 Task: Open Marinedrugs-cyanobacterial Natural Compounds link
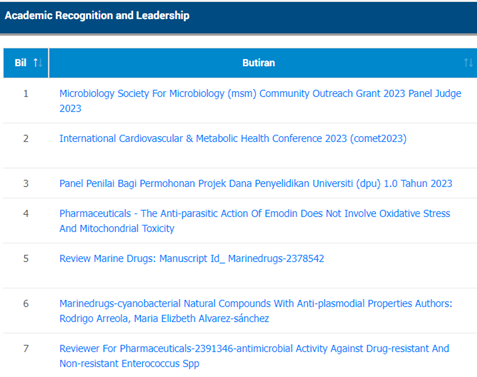click(256, 311)
